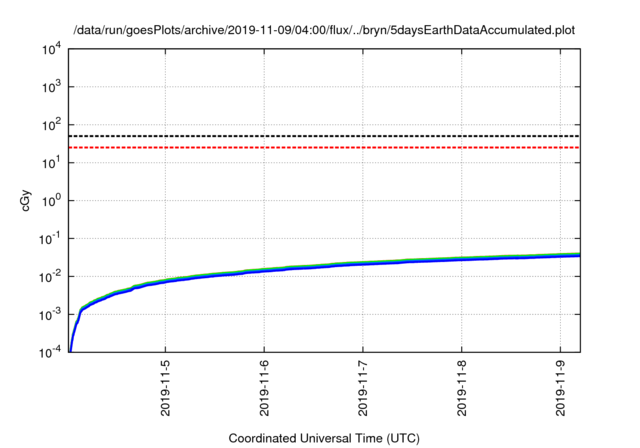Select the 10^3 y-axis label

pyautogui.click(x=52, y=87)
